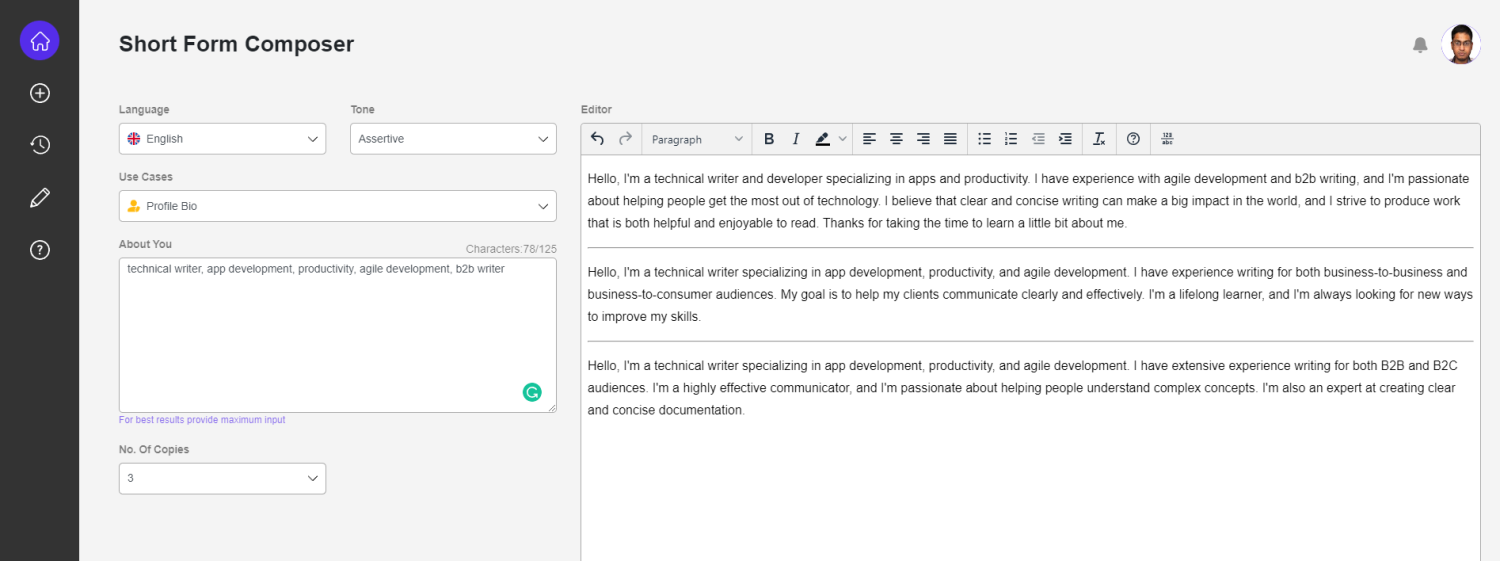1500x561 pixels.
Task: Click the pencil icon in the sidebar
Action: coord(40,198)
